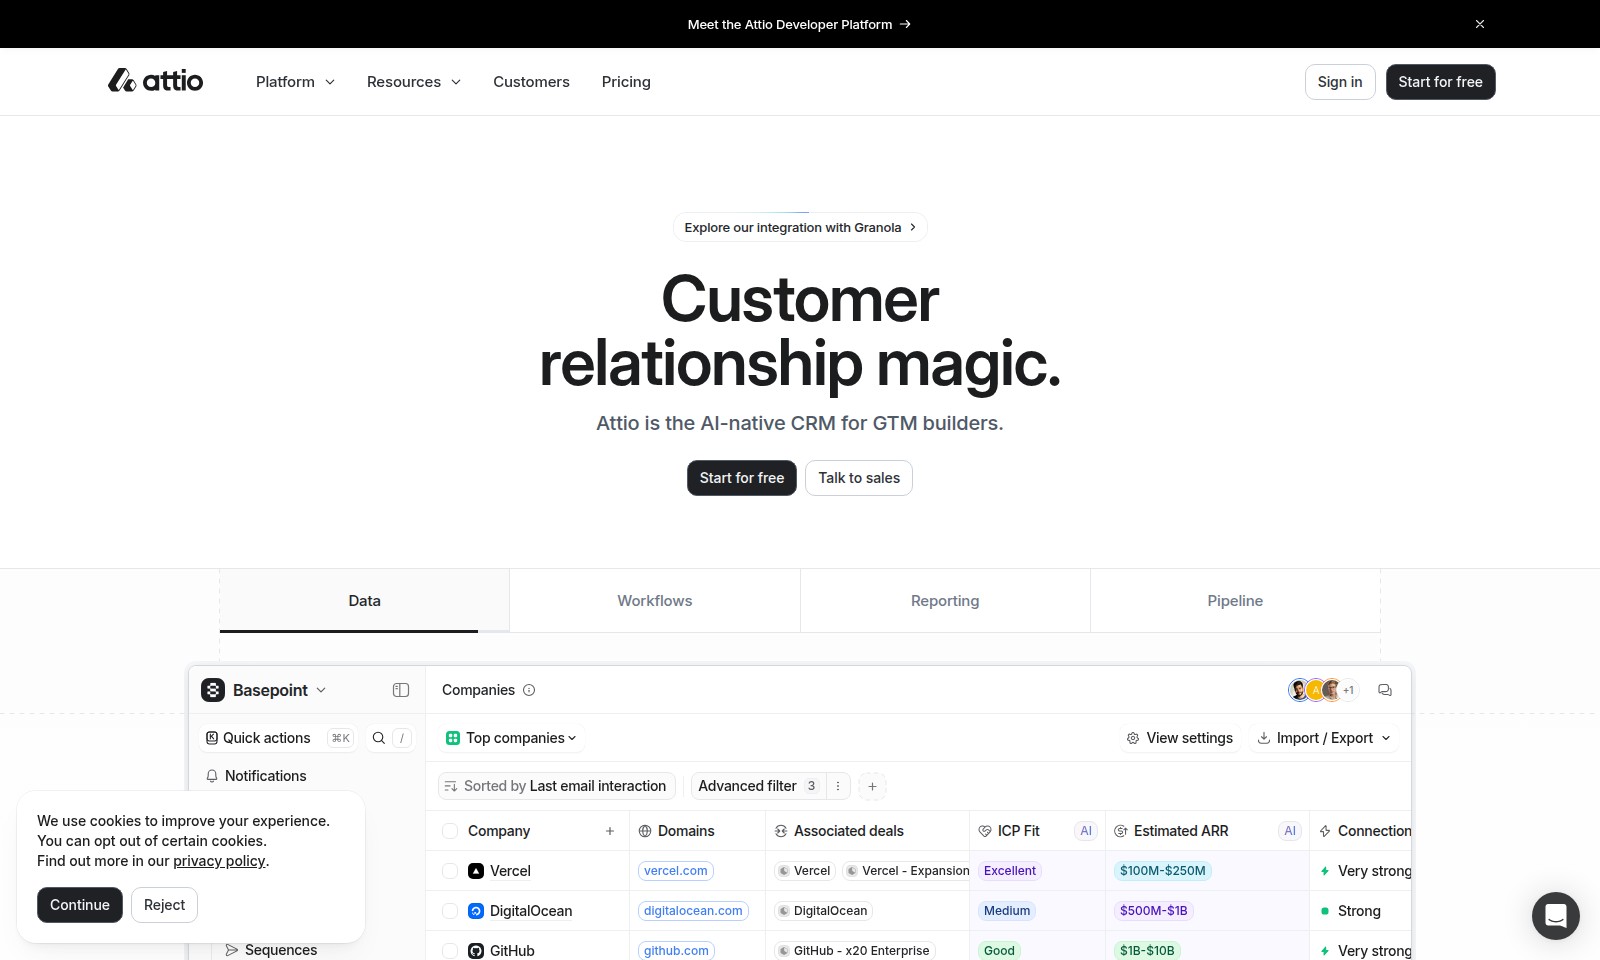Switch to the Pipeline tab

(1235, 601)
